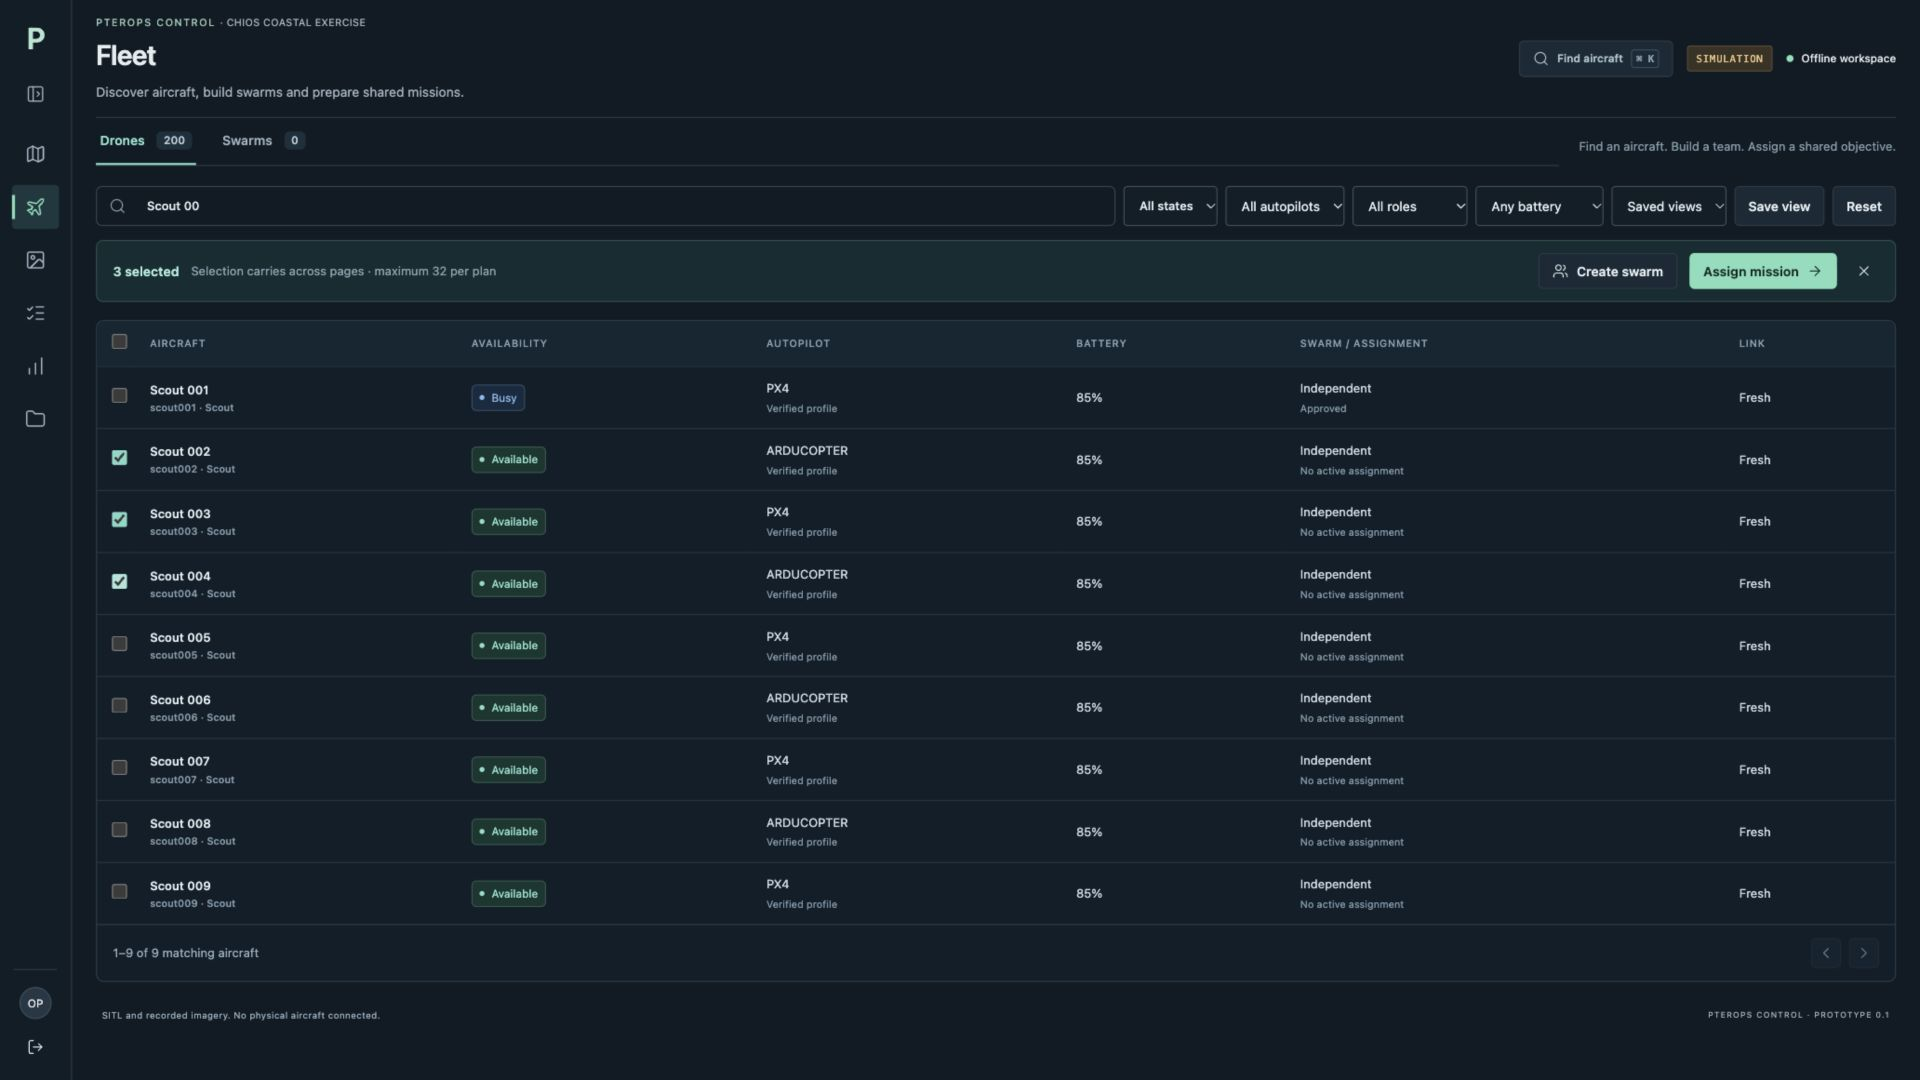
Task: Uncheck the Scout 004 checkbox
Action: coord(119,582)
